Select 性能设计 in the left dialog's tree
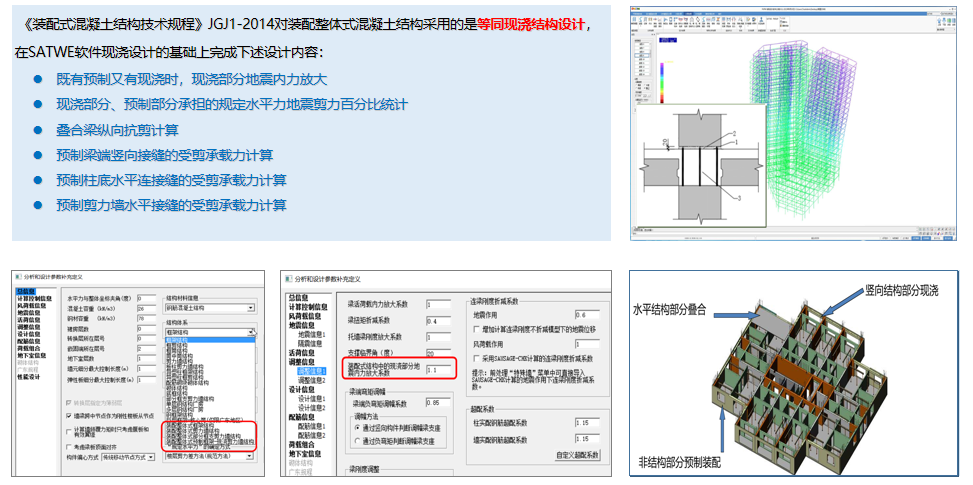 click(x=27, y=377)
